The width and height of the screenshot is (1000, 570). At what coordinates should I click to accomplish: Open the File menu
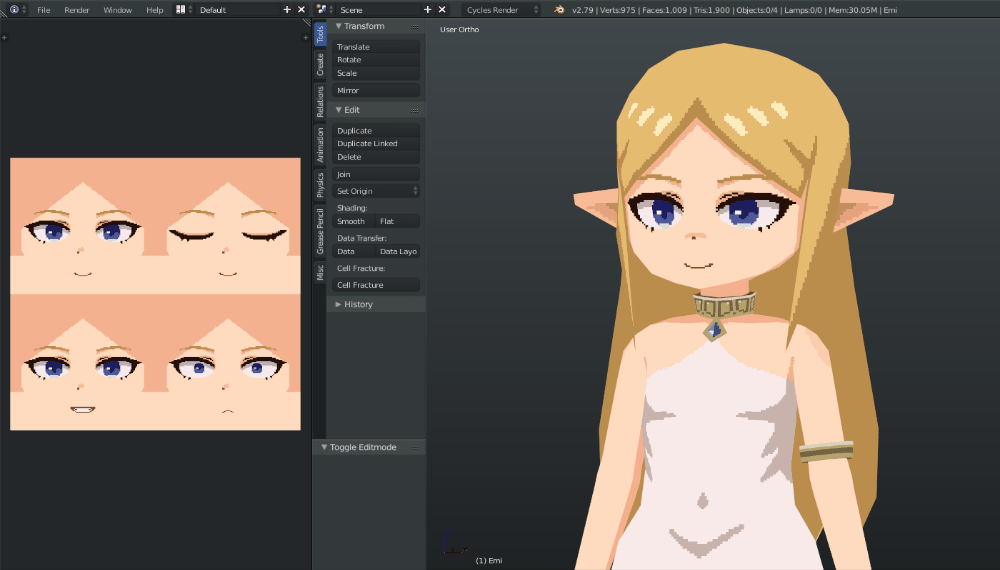pos(43,10)
